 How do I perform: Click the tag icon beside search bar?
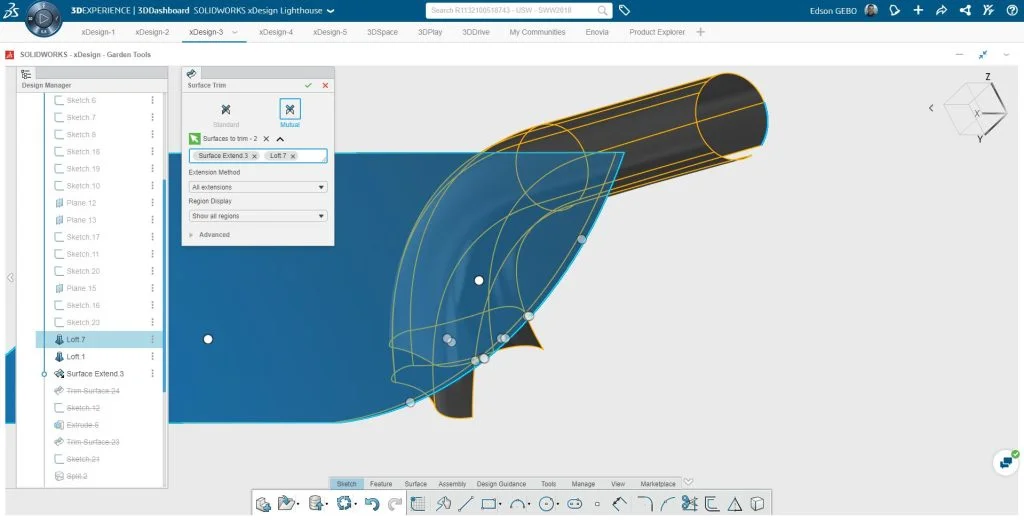point(624,11)
